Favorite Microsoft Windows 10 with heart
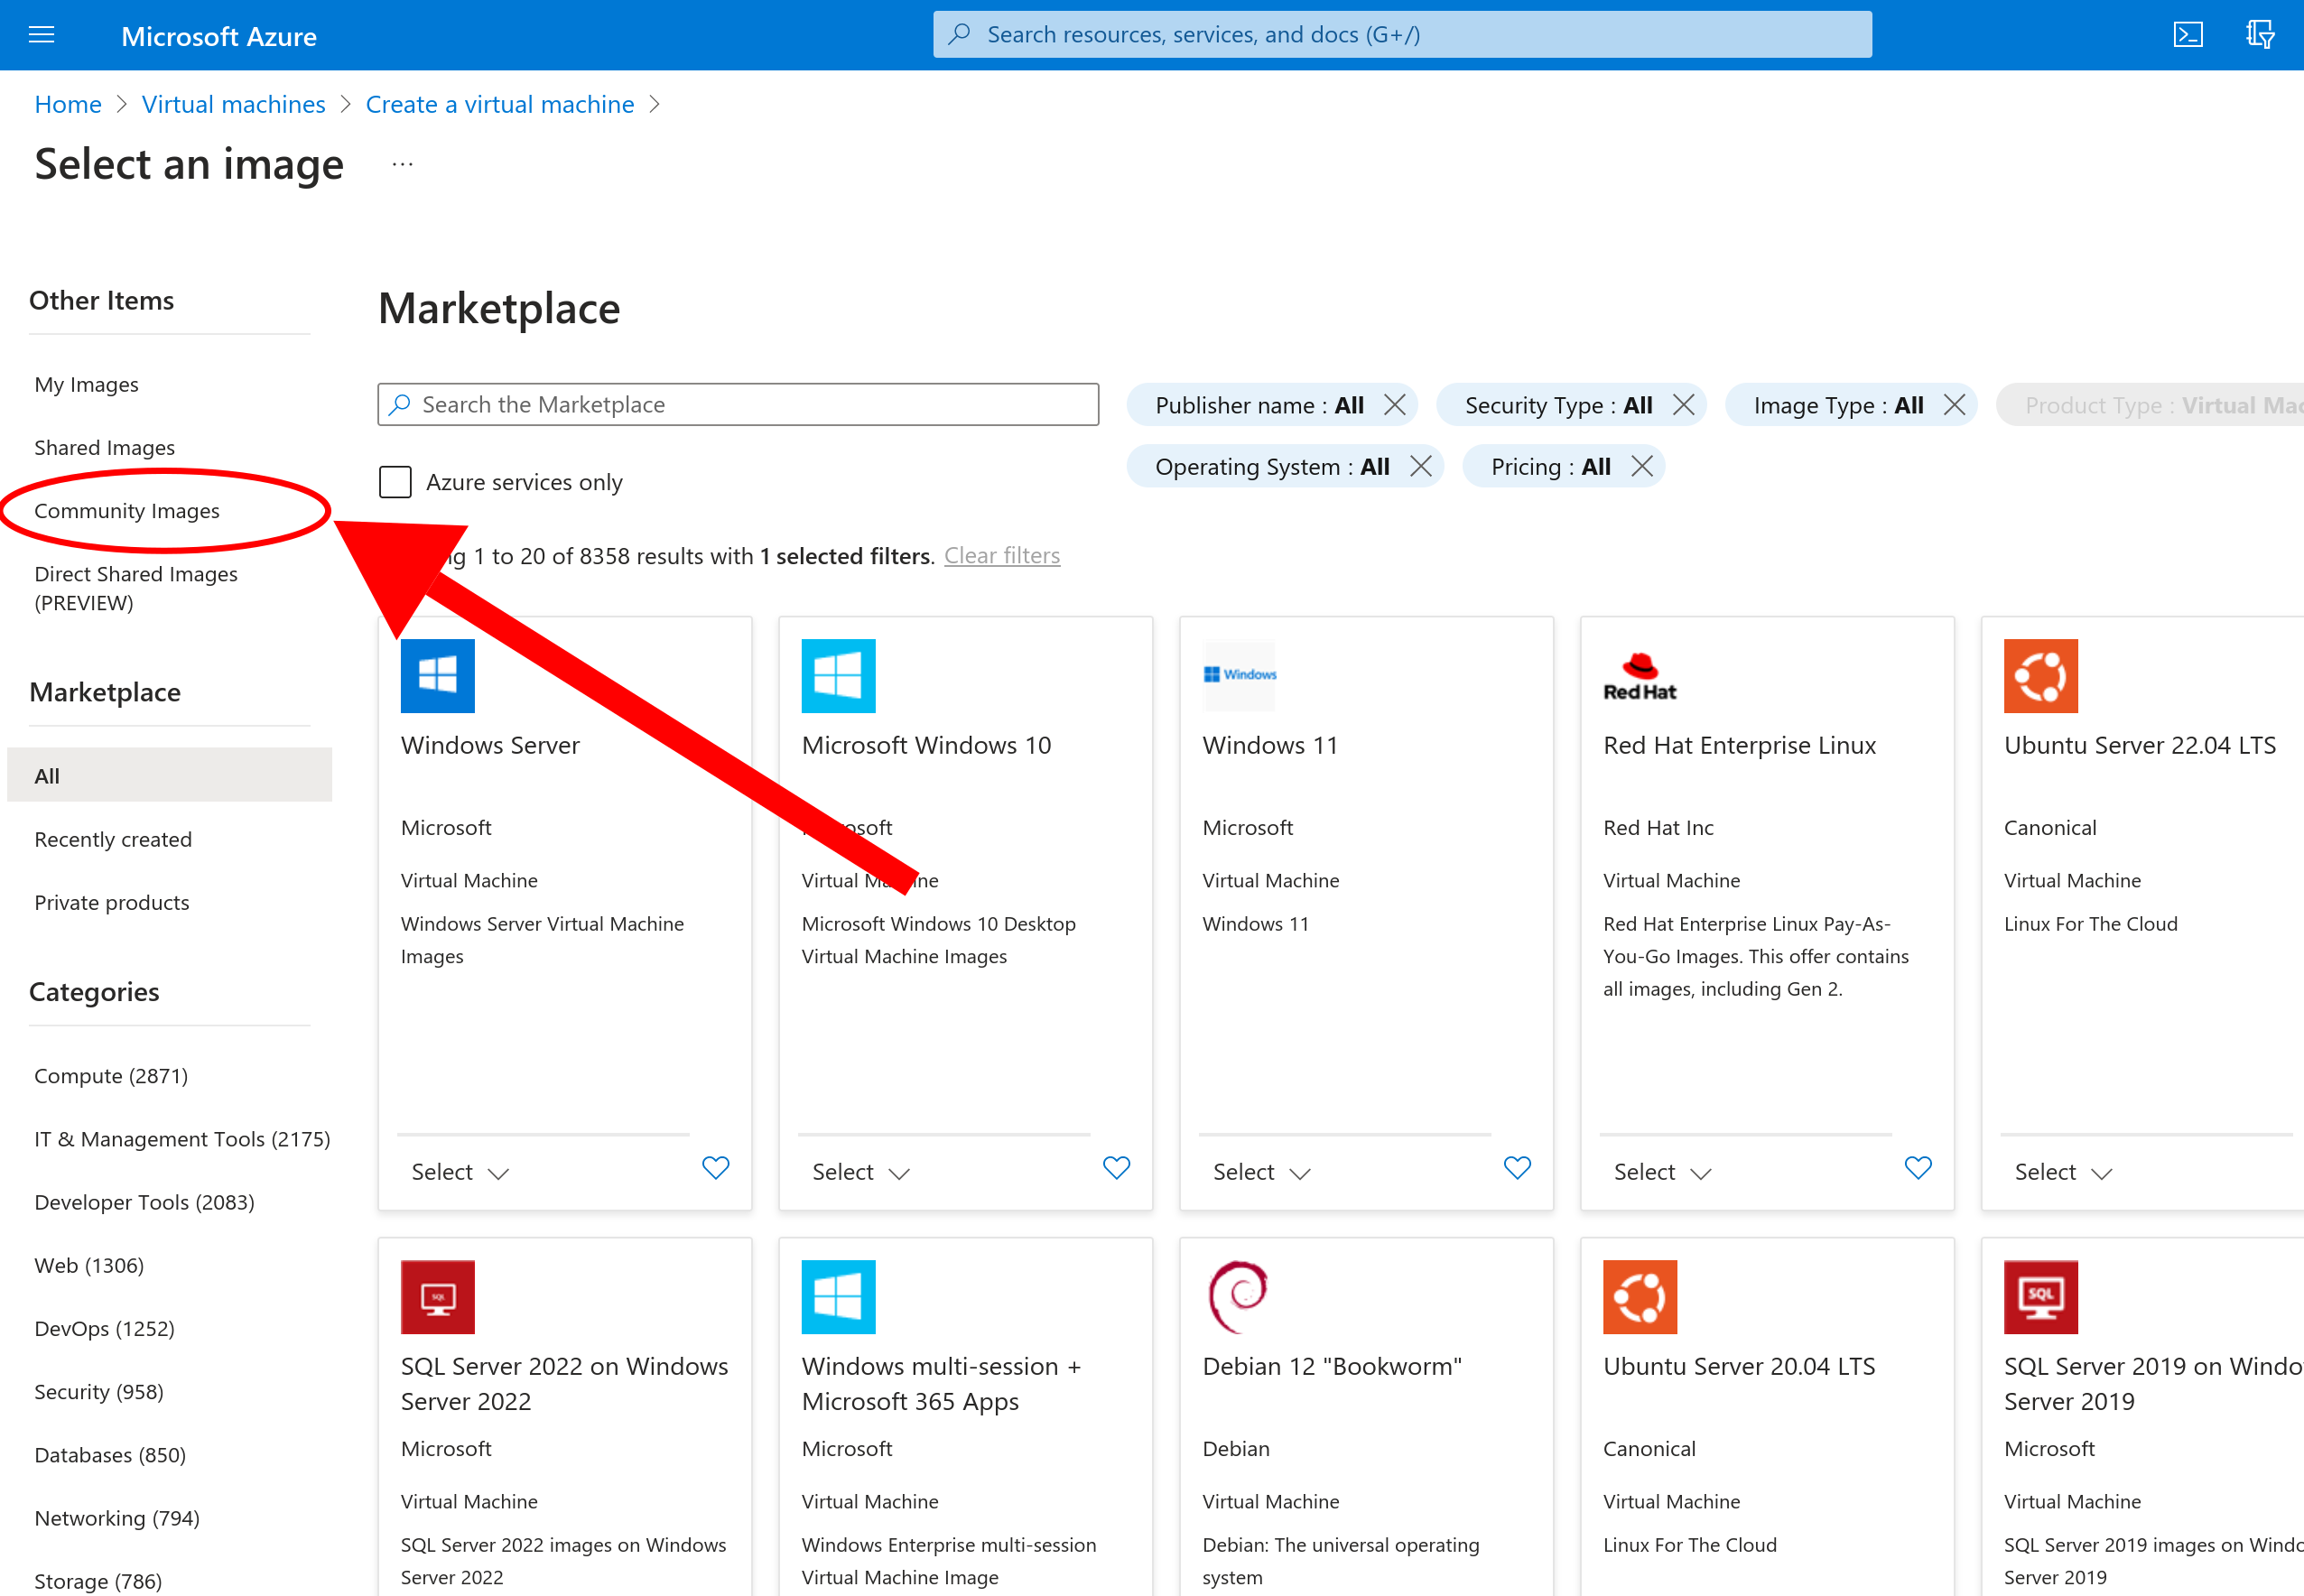2304x1596 pixels. pyautogui.click(x=1116, y=1168)
